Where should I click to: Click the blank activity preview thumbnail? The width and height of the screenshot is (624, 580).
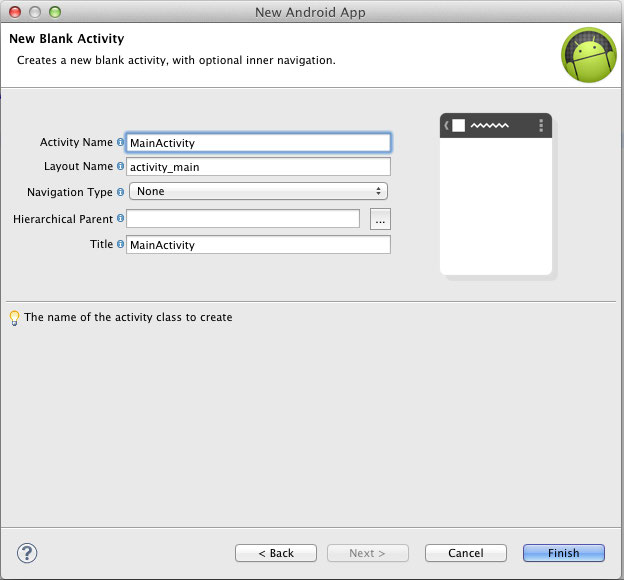tap(496, 194)
